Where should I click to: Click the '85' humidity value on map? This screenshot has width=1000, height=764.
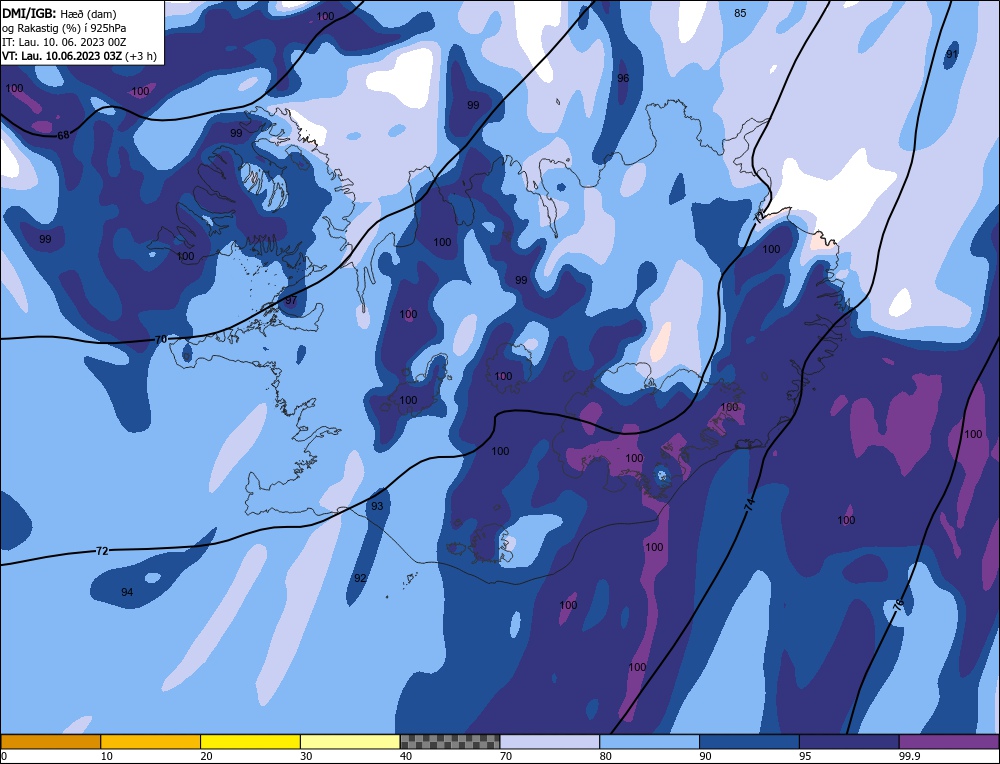pyautogui.click(x=740, y=13)
